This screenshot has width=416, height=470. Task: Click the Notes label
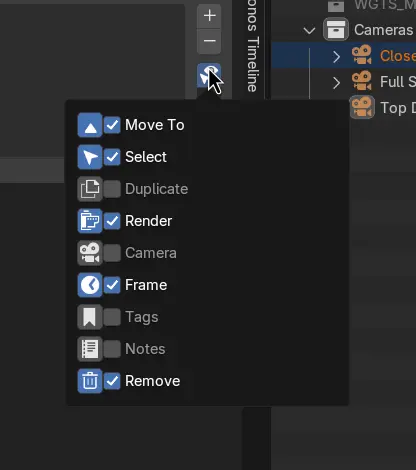(145, 349)
